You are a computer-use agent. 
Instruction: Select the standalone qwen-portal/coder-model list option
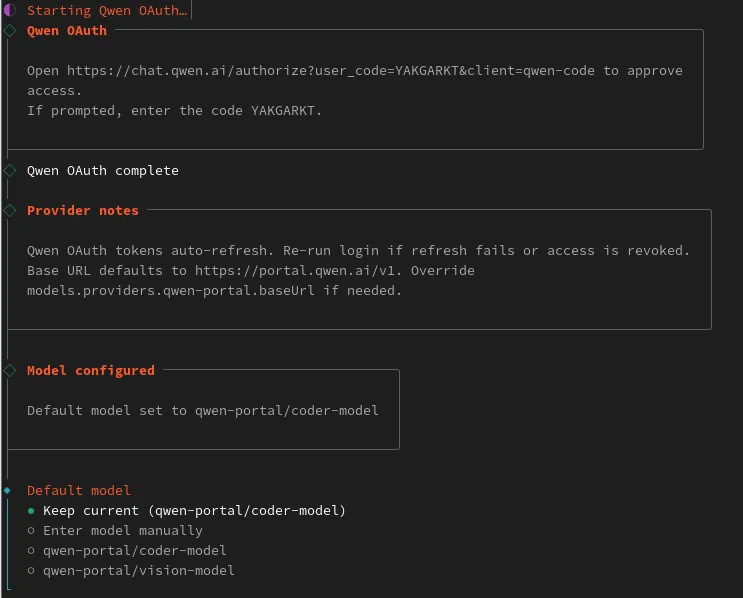[x=134, y=551]
